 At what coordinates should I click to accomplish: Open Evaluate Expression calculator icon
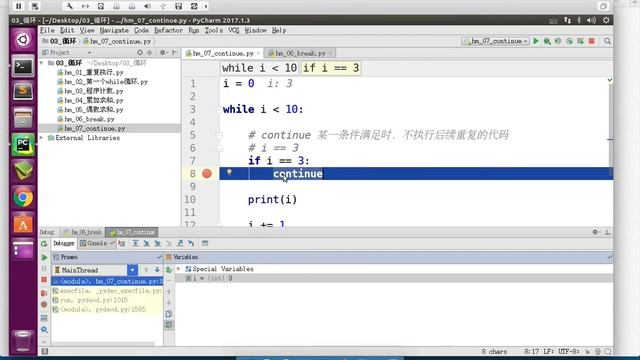click(205, 243)
